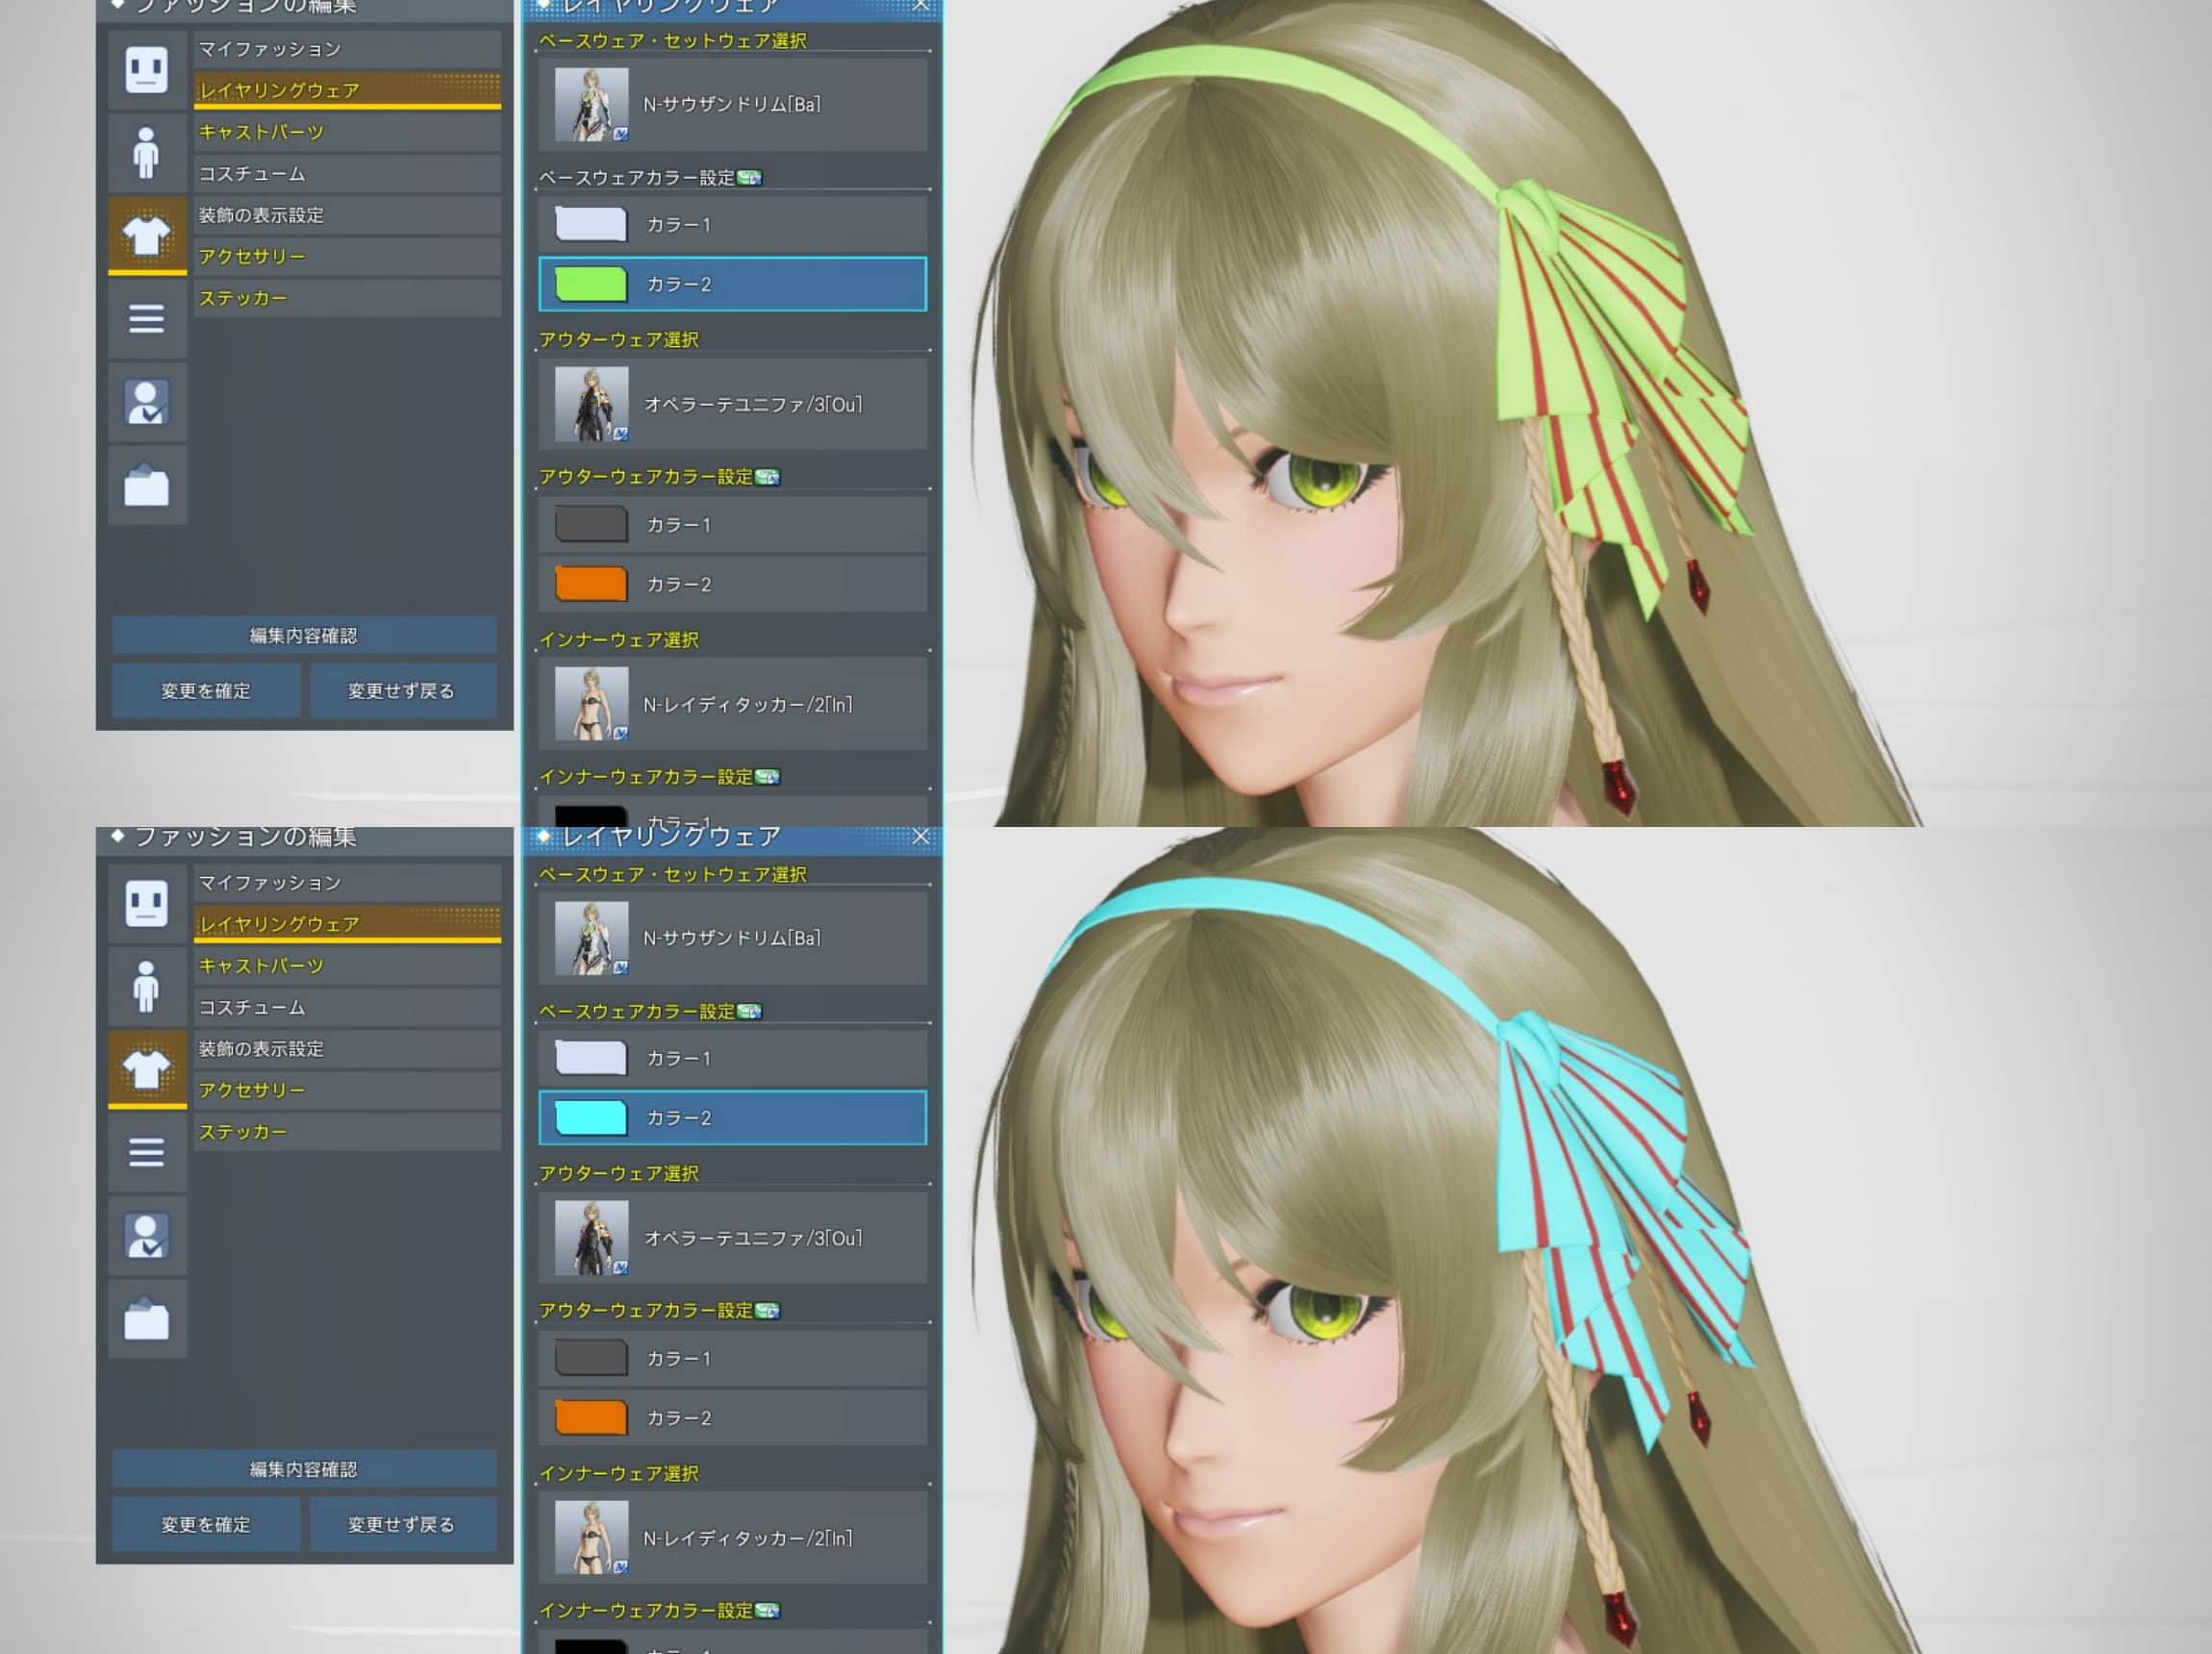Open アクセサリー in the green-ribbon screenshot
This screenshot has width=2212, height=1654.
(347, 257)
